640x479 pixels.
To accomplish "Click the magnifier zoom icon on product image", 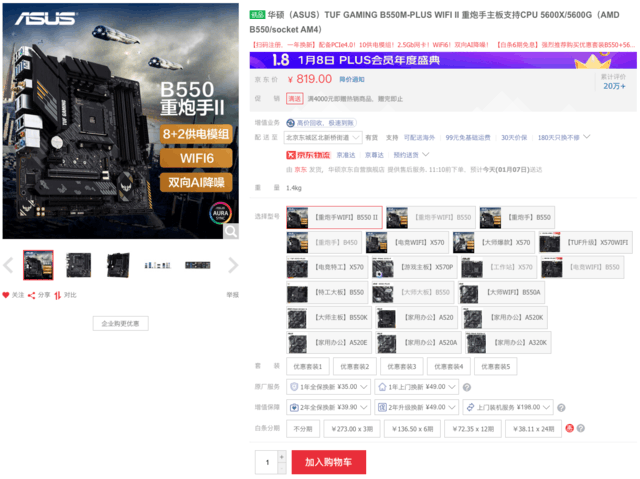I will coord(231,231).
